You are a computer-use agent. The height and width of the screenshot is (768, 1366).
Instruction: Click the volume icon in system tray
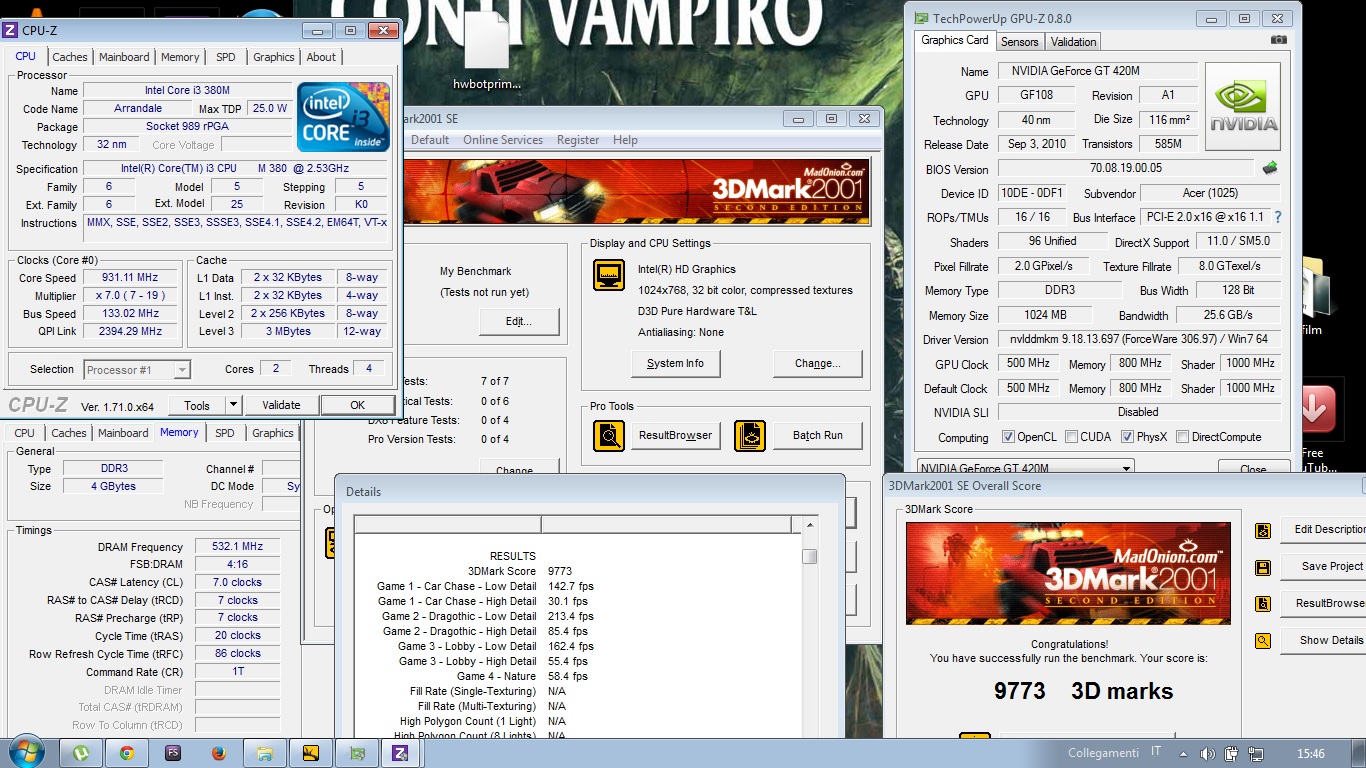pos(1208,753)
